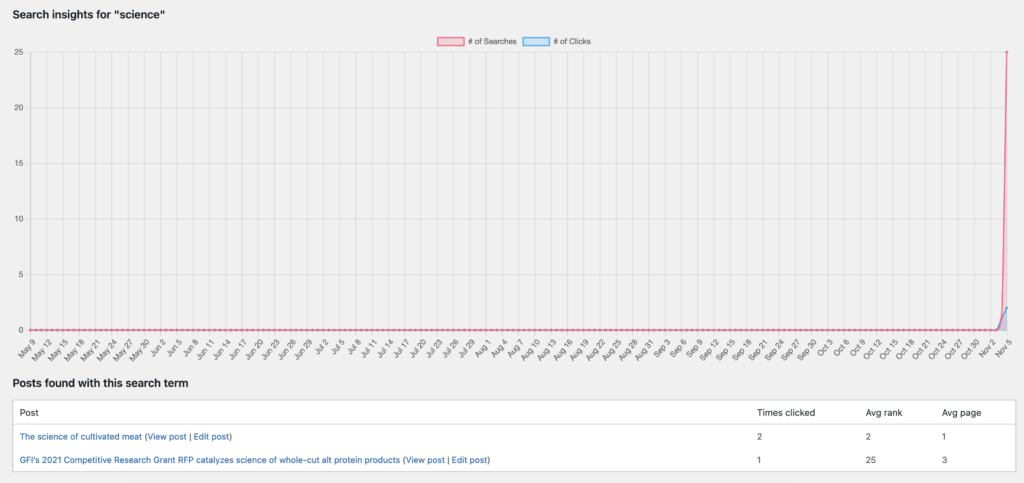Screen dimensions: 1024x483
Task: Click the 'Avg page' column header
Action: pyautogui.click(x=961, y=412)
